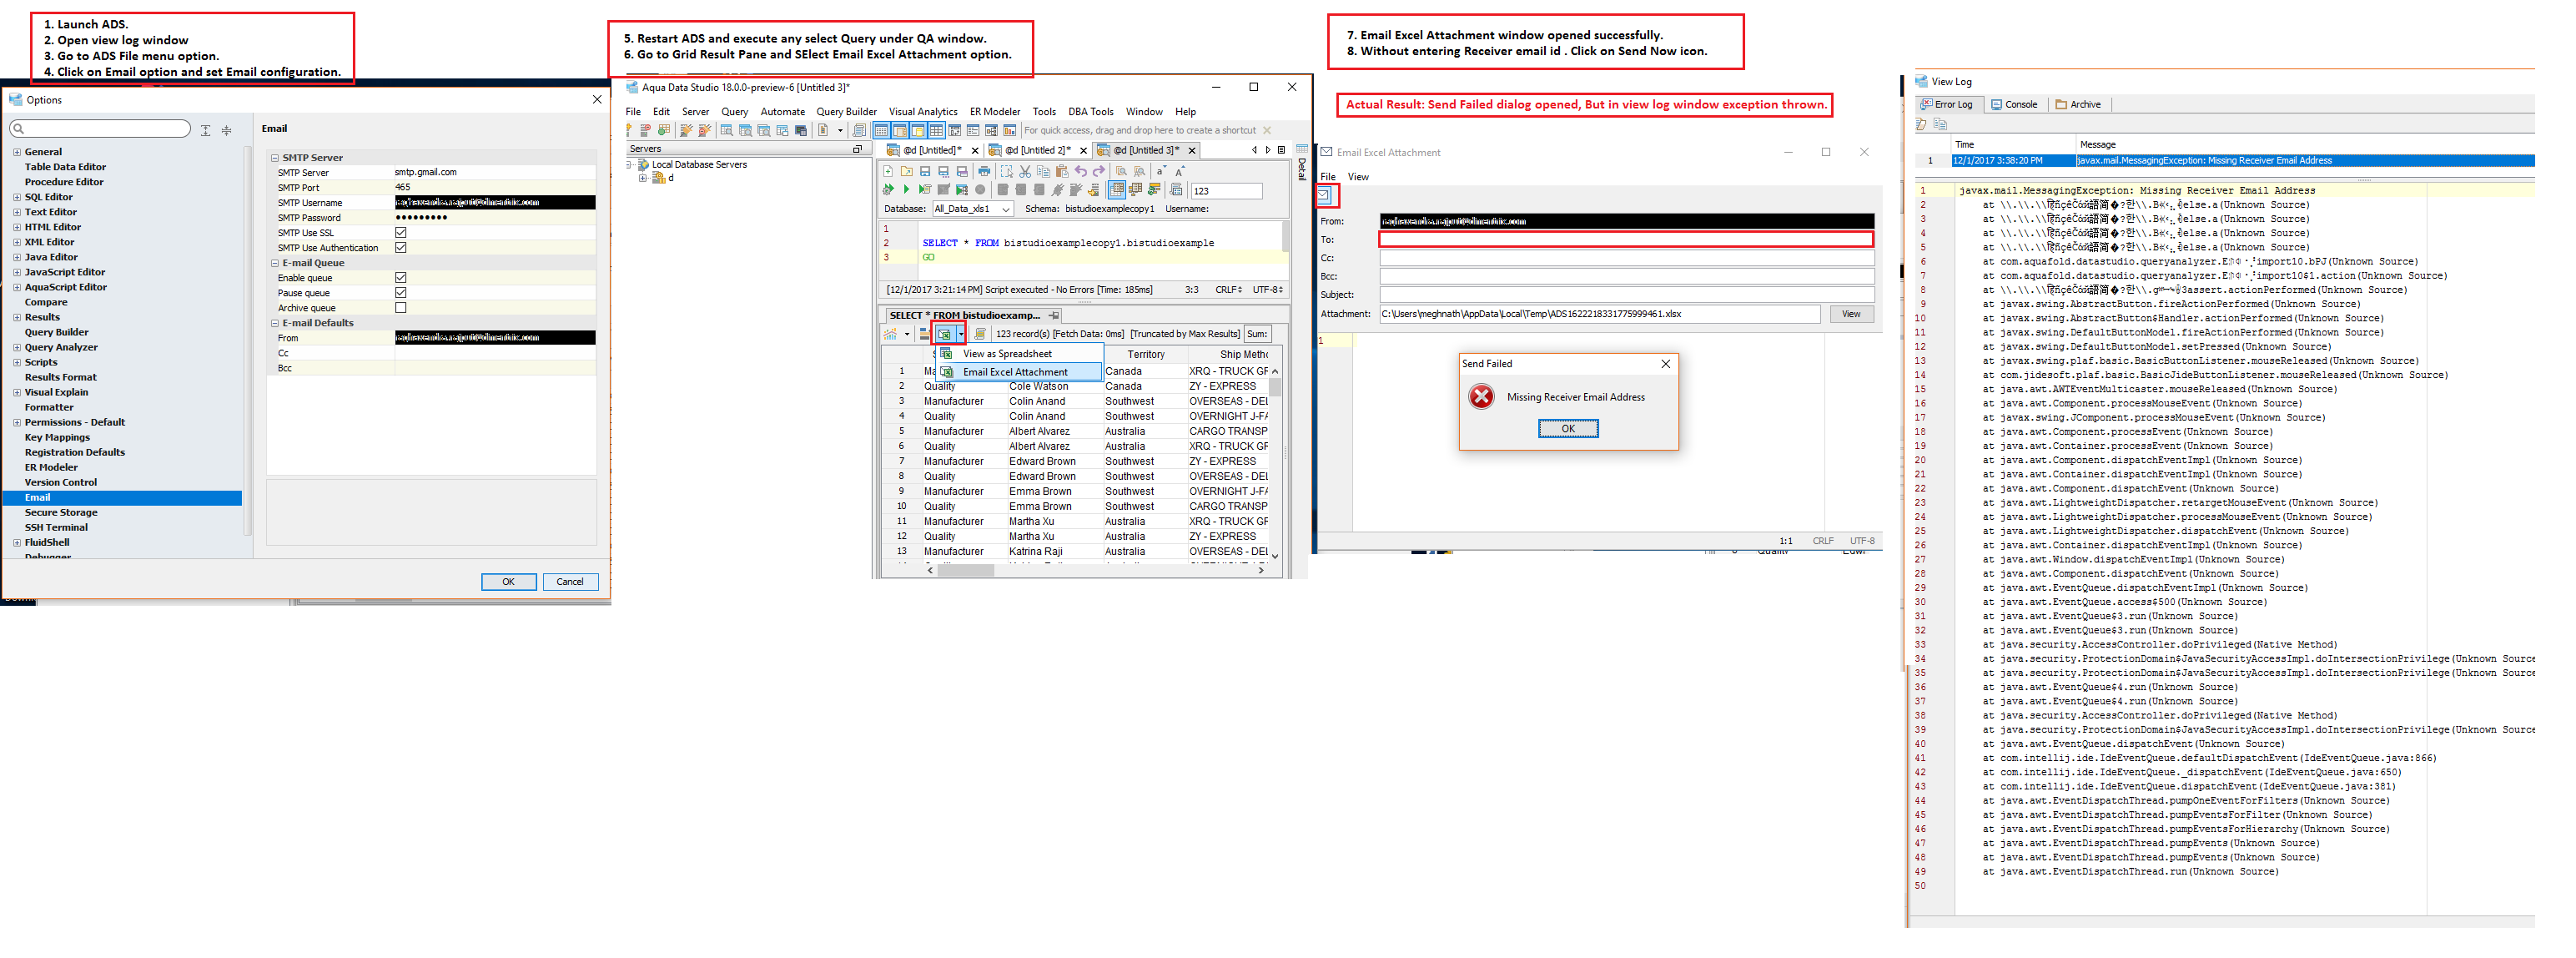Collapse the E-mail Queue section
Image resolution: width=2576 pixels, height=958 pixels.
(x=275, y=263)
